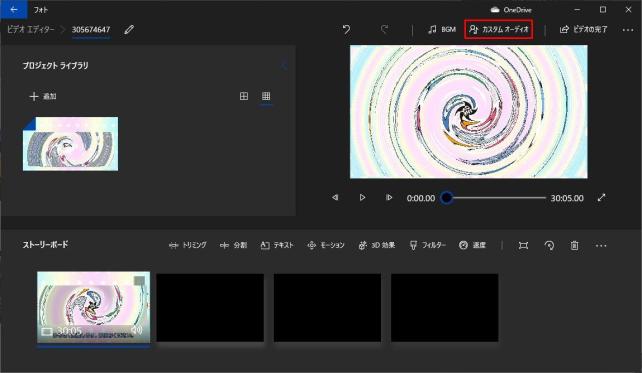This screenshot has height=373, width=642.
Task: Open the モーション motion tool
Action: click(326, 245)
